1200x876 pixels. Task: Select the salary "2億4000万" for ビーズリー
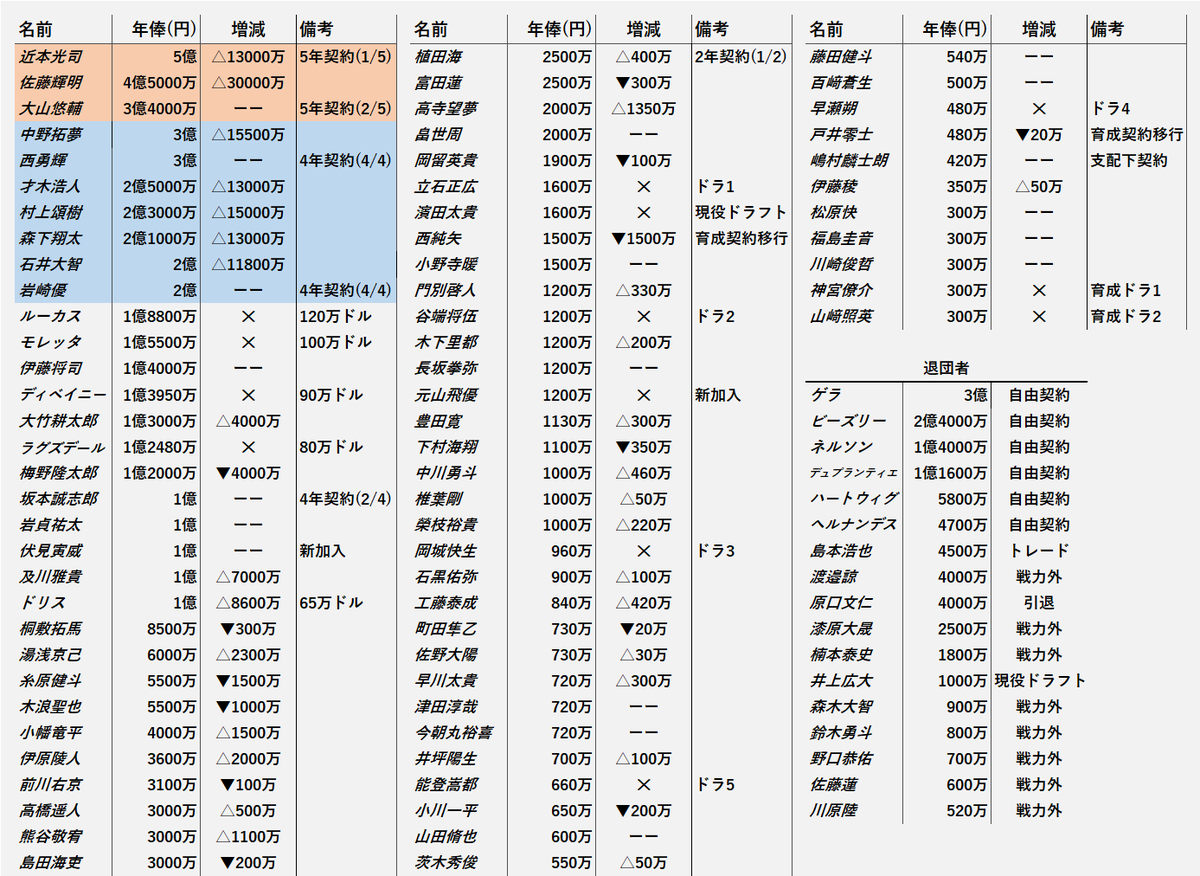coord(950,421)
